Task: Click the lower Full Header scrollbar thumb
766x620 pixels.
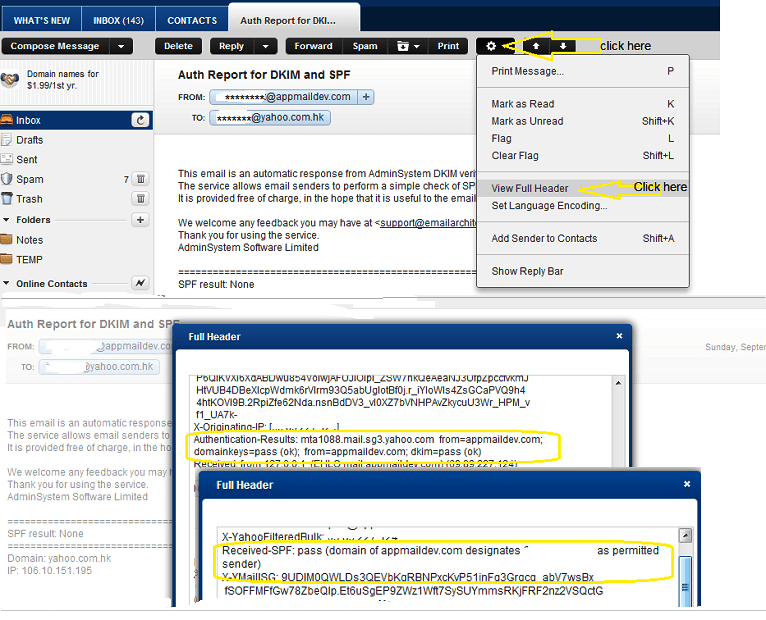Action: (686, 581)
